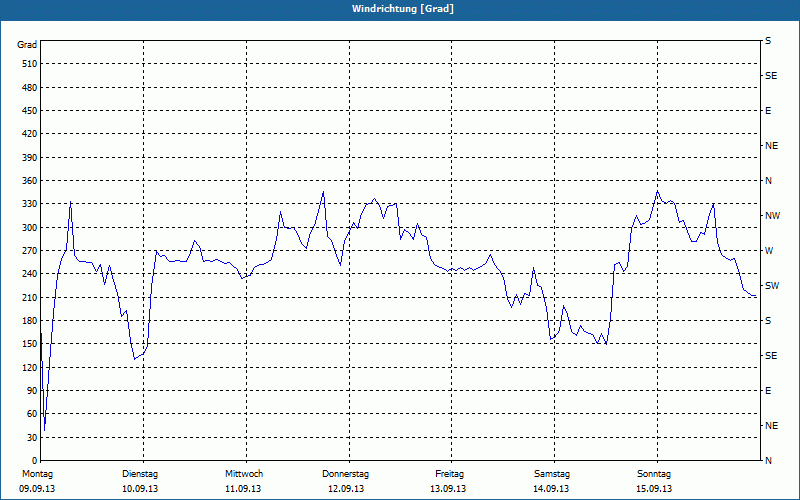The height and width of the screenshot is (500, 800).
Task: Click the SE compass label between 480 and 510
Action: 771,76
